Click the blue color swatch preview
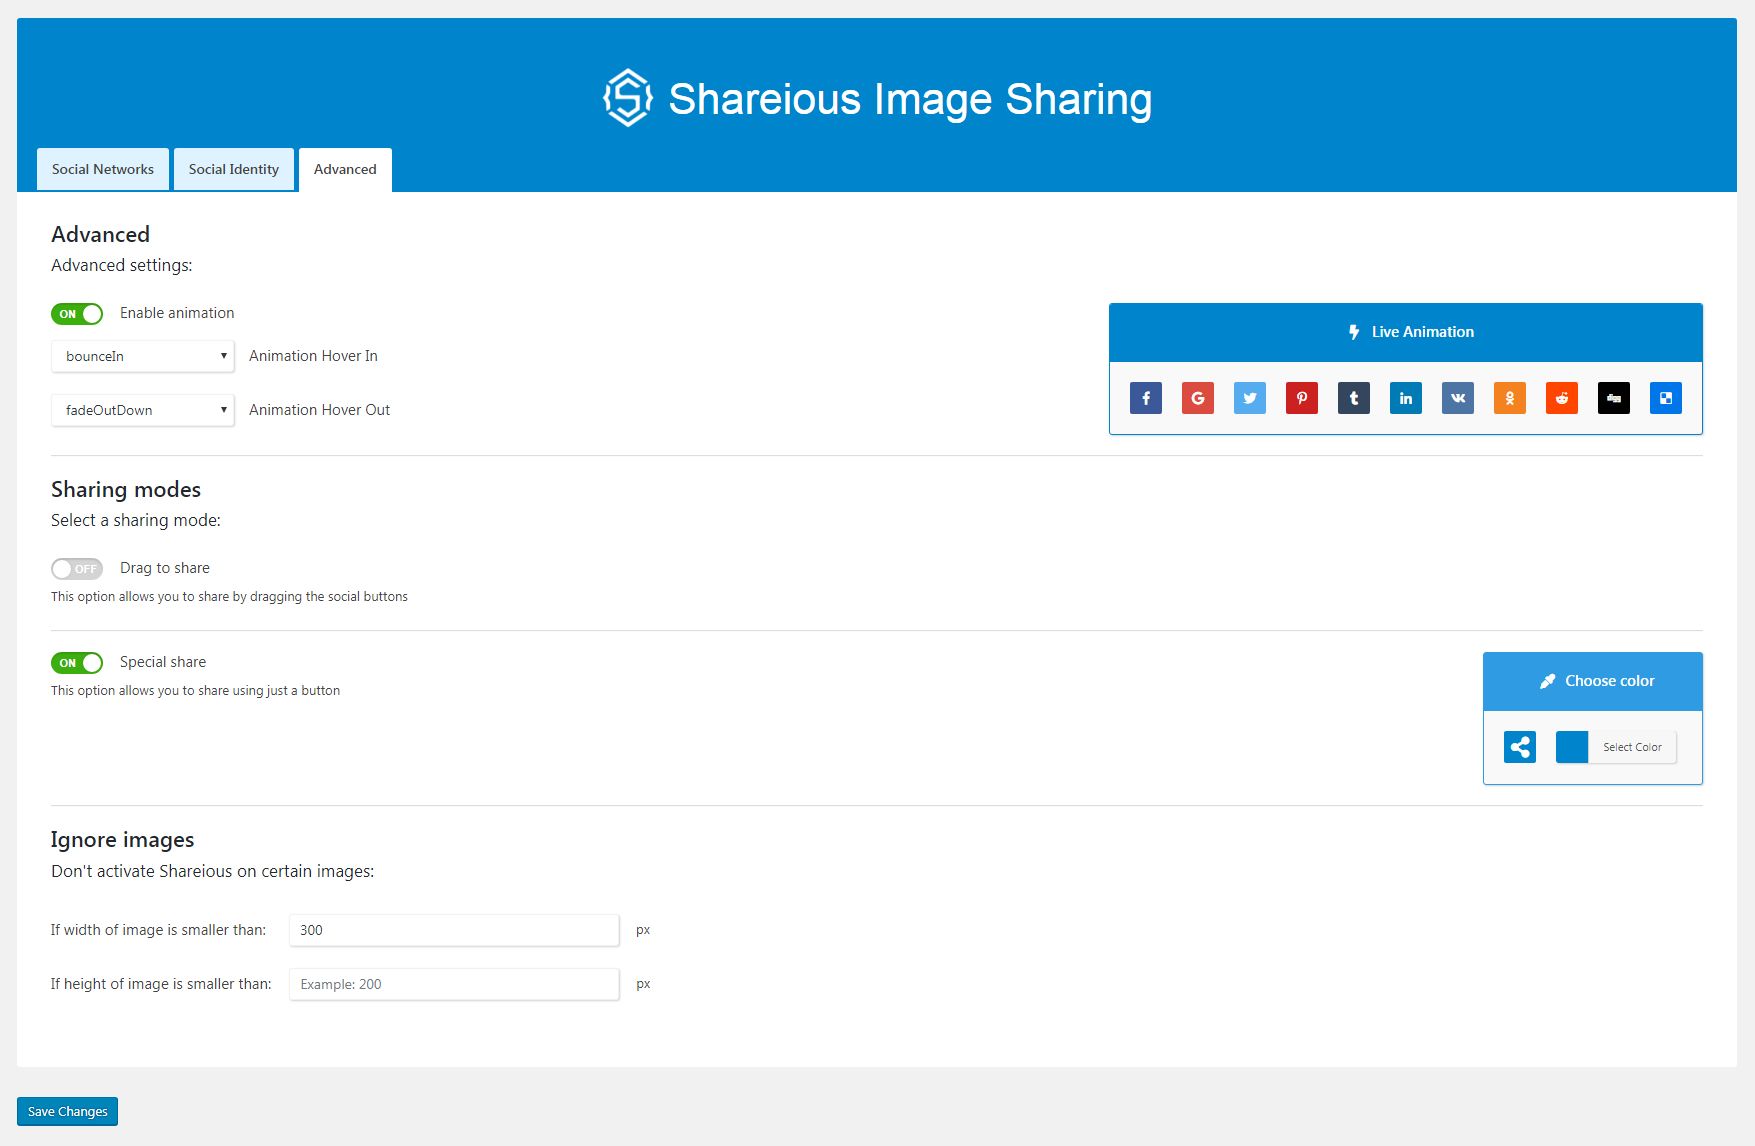The width and height of the screenshot is (1755, 1146). tap(1572, 747)
